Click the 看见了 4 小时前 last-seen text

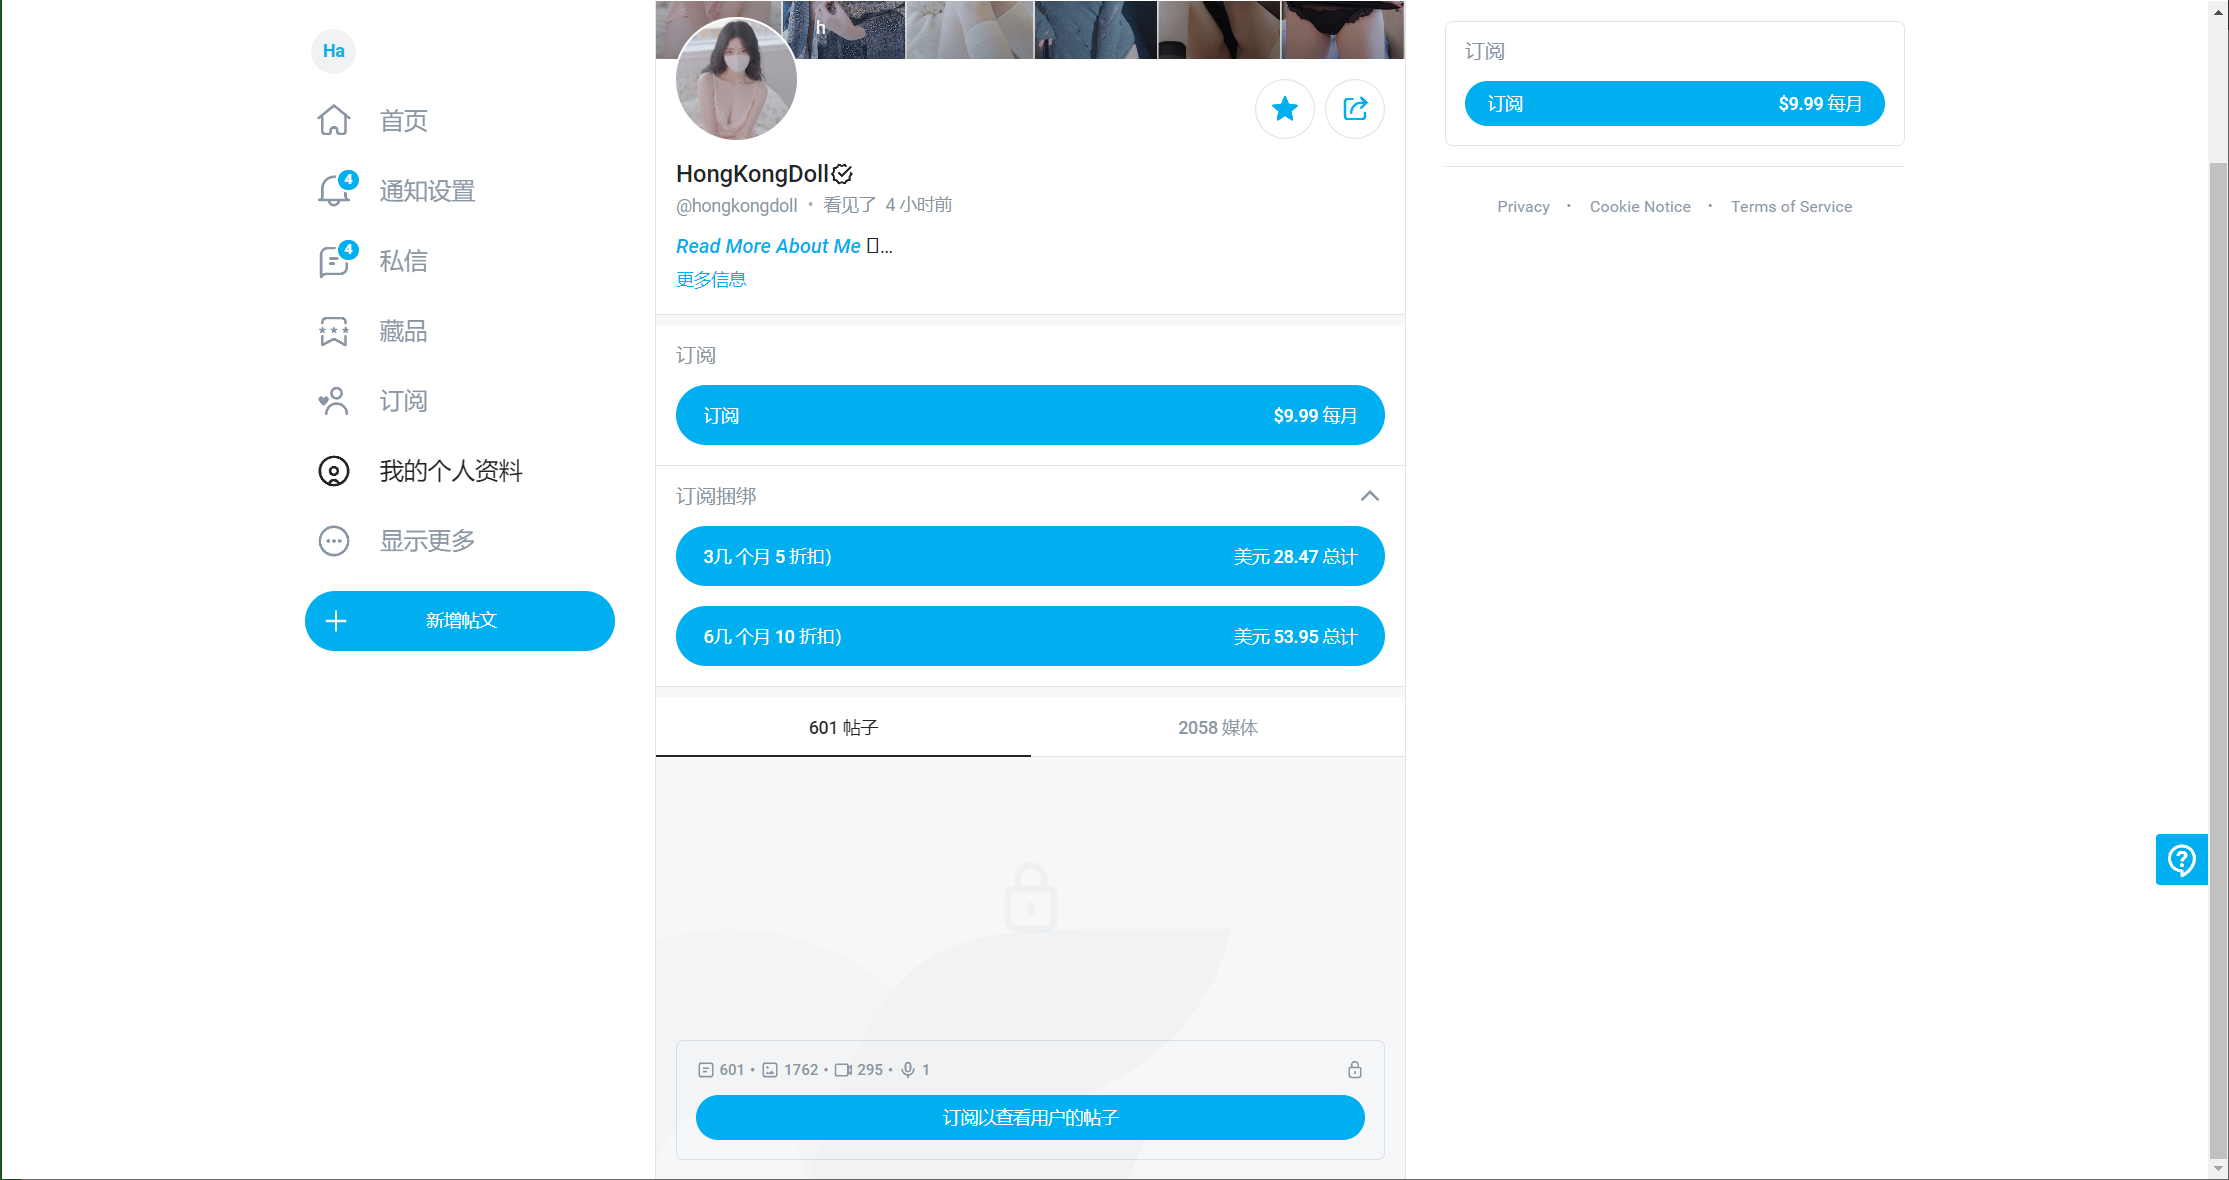click(887, 205)
